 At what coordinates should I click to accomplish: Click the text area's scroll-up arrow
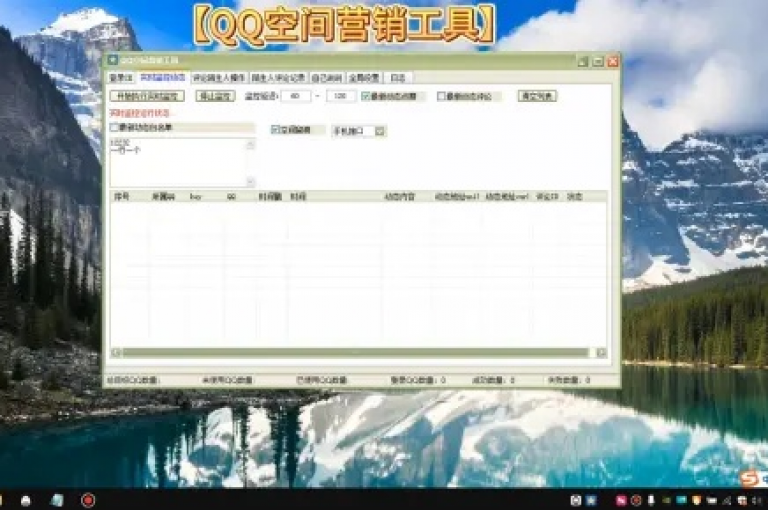pyautogui.click(x=250, y=144)
